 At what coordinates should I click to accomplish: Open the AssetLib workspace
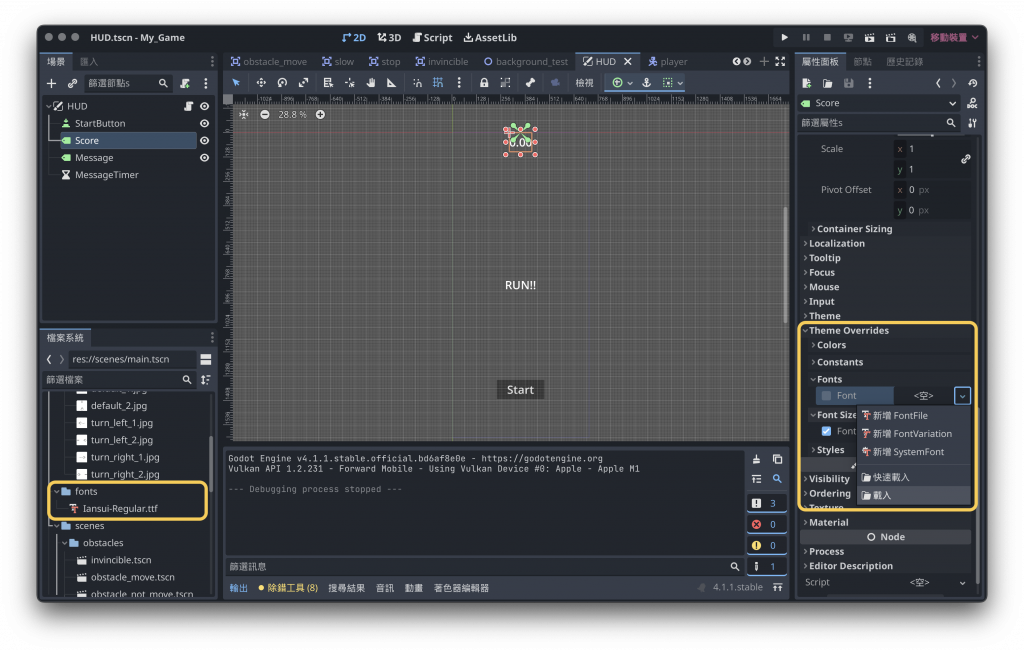[490, 37]
